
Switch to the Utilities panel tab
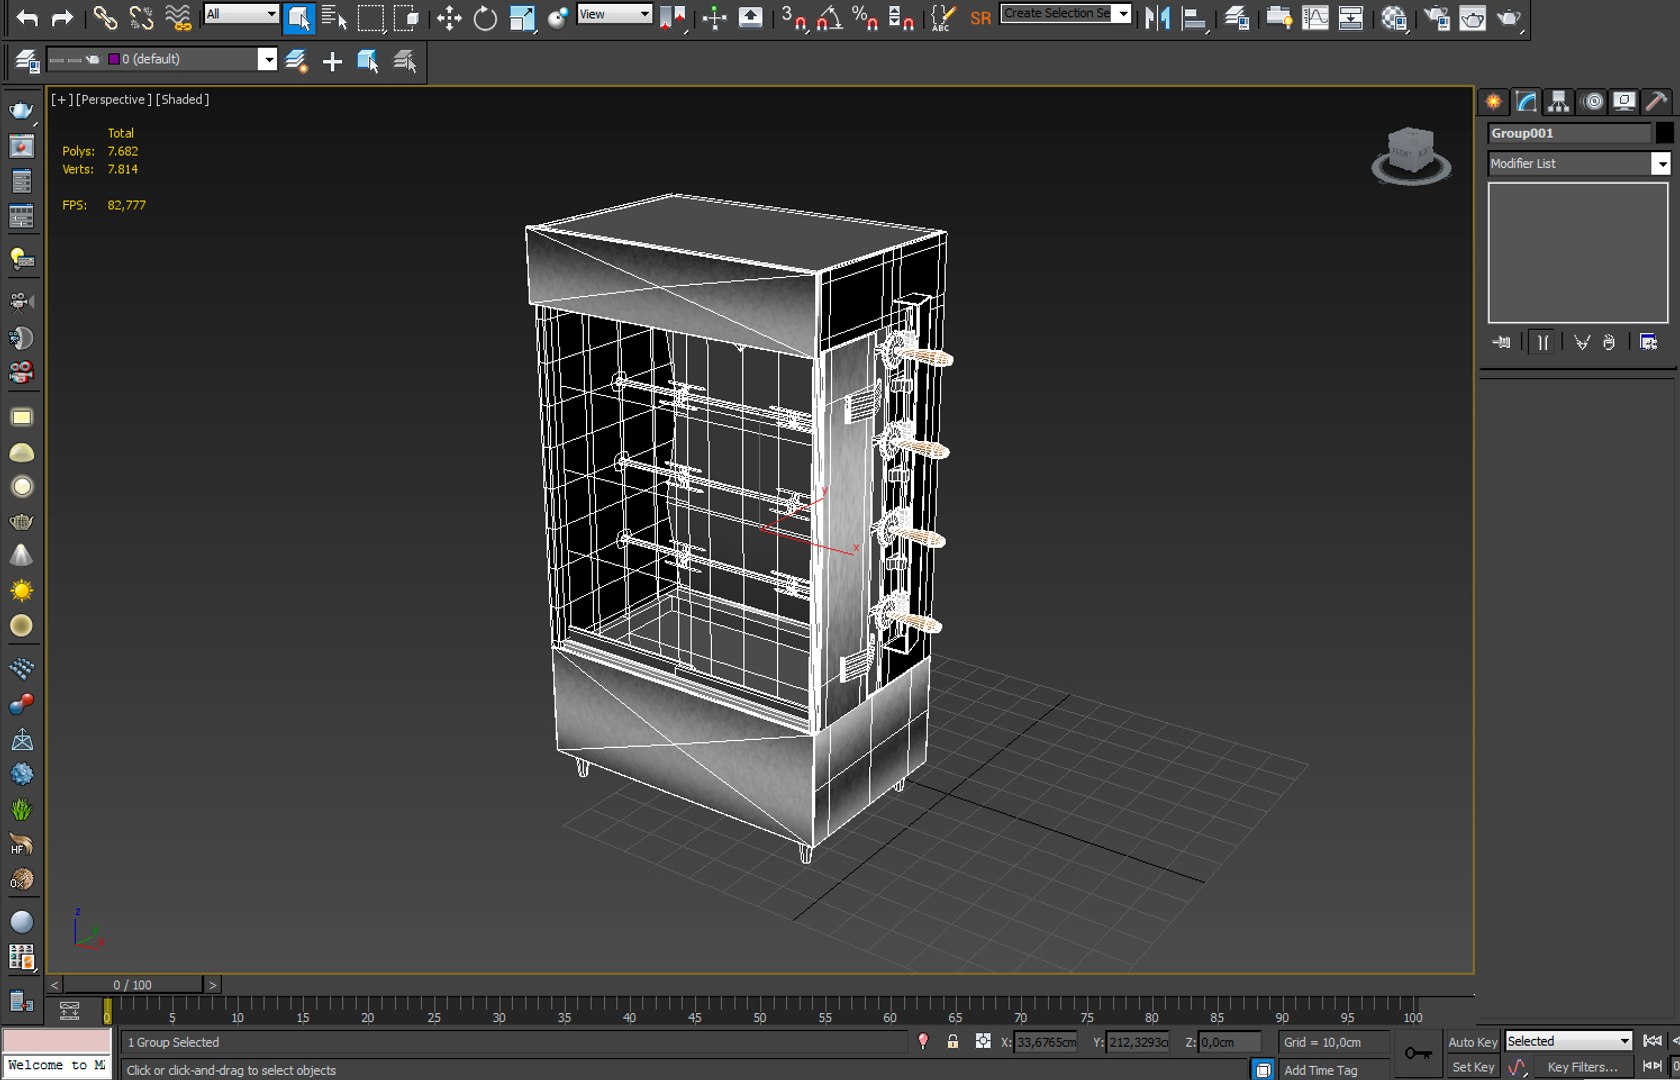(1657, 101)
